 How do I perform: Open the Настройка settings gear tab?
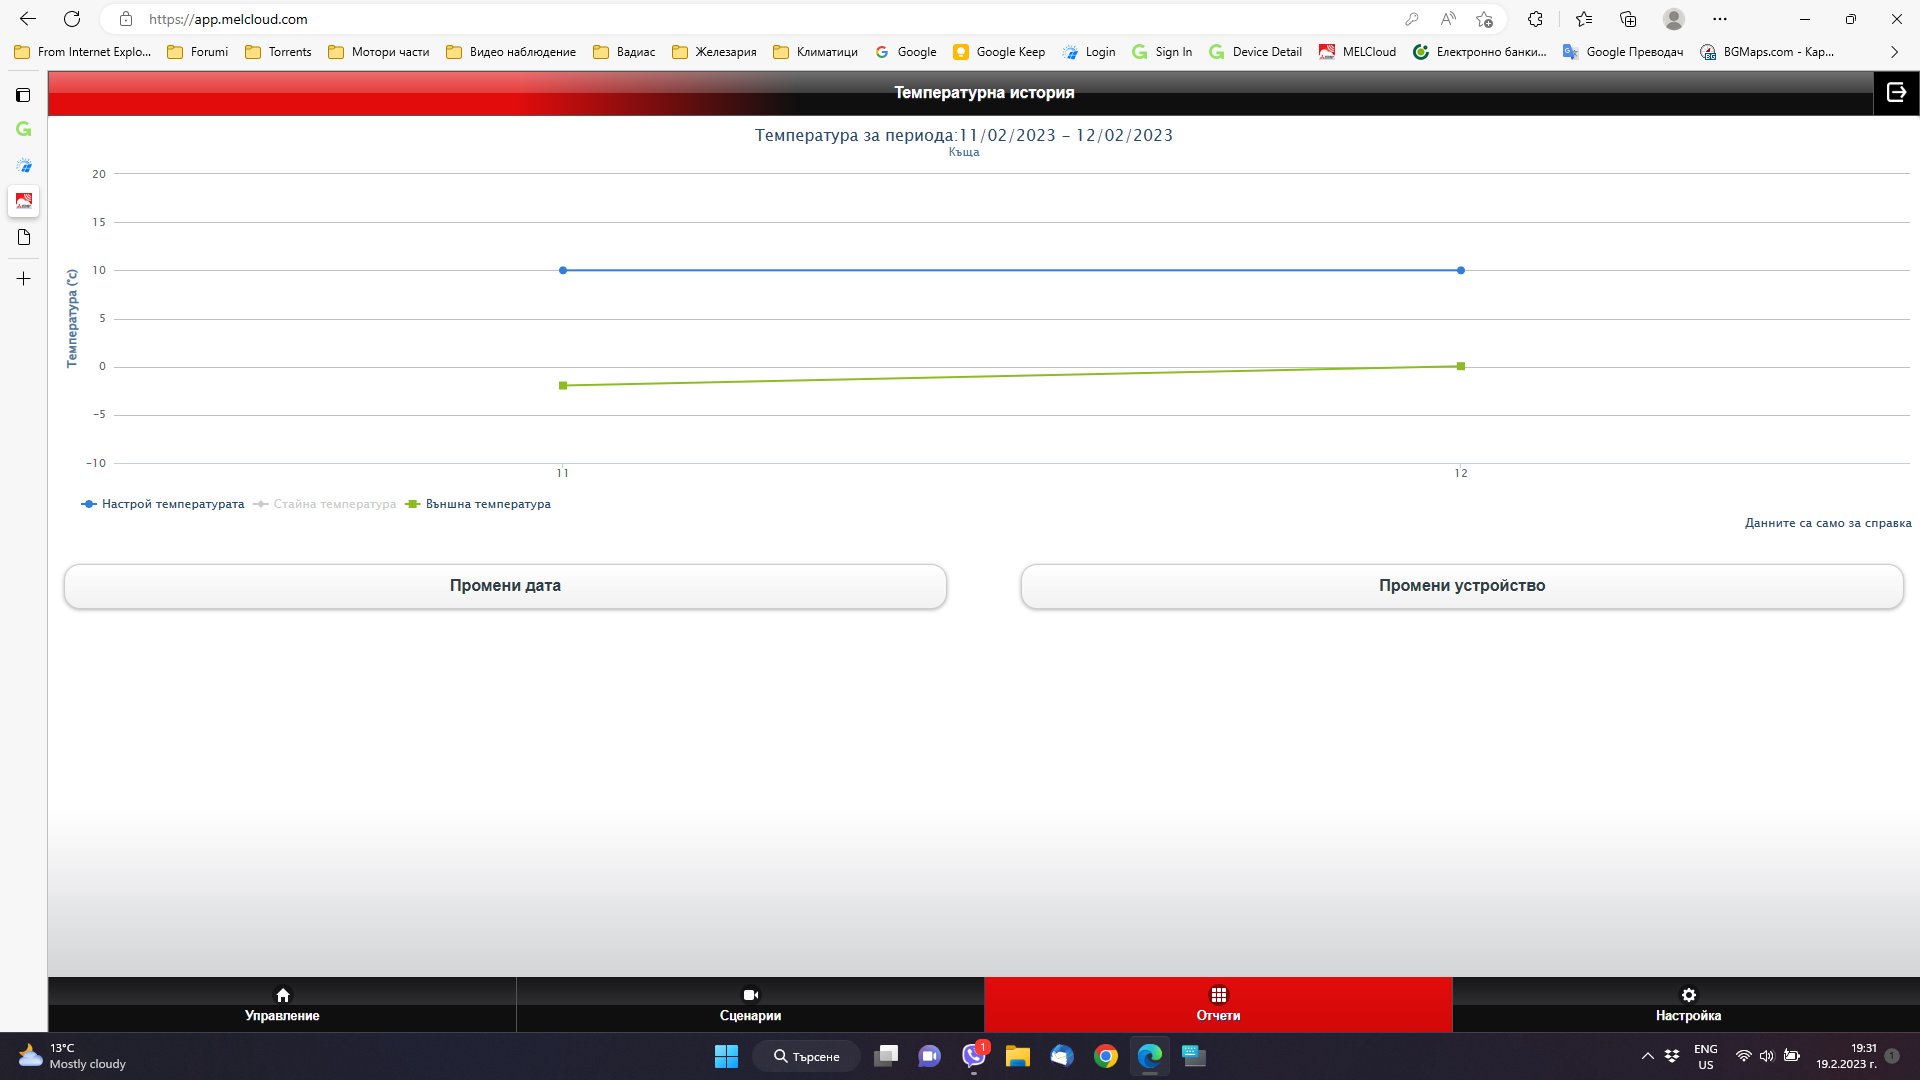[x=1687, y=1004]
